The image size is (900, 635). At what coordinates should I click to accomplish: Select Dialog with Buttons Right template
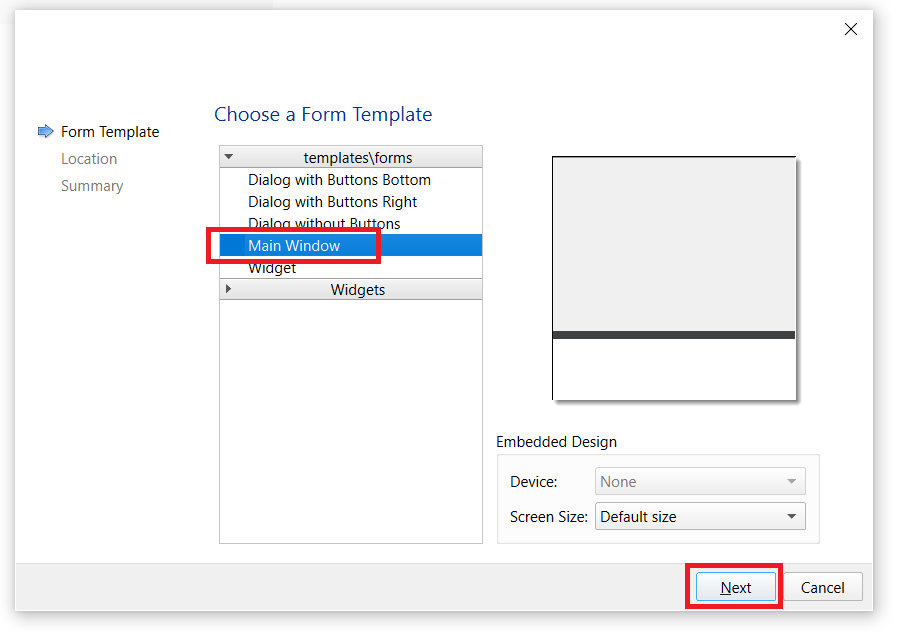click(332, 202)
